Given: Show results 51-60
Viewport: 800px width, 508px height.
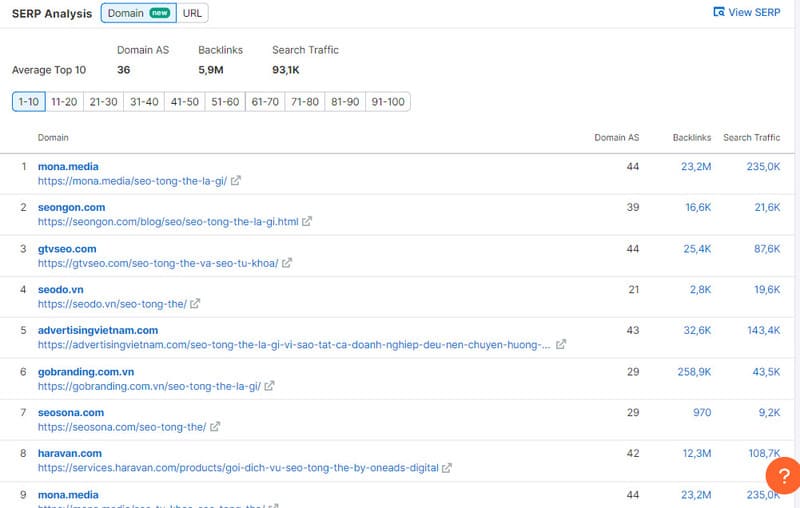Looking at the screenshot, I should click(225, 102).
